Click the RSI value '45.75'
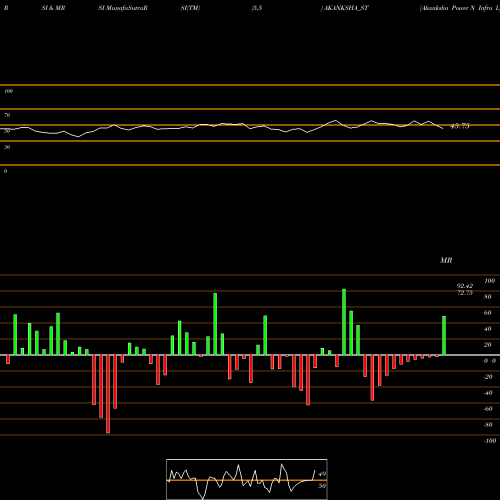The height and width of the screenshot is (500, 500). click(x=460, y=126)
